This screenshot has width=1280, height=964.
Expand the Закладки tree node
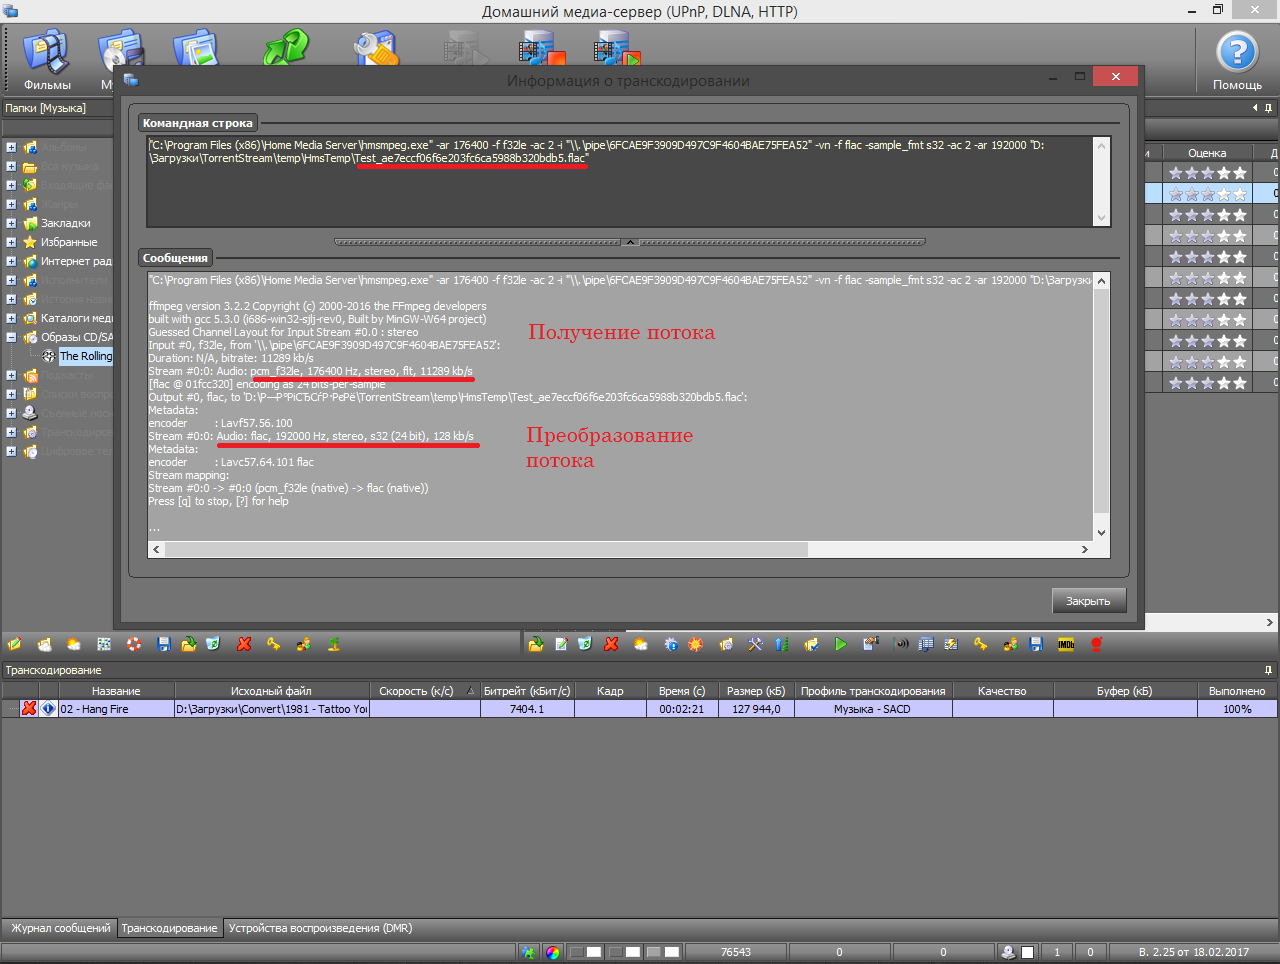11,223
